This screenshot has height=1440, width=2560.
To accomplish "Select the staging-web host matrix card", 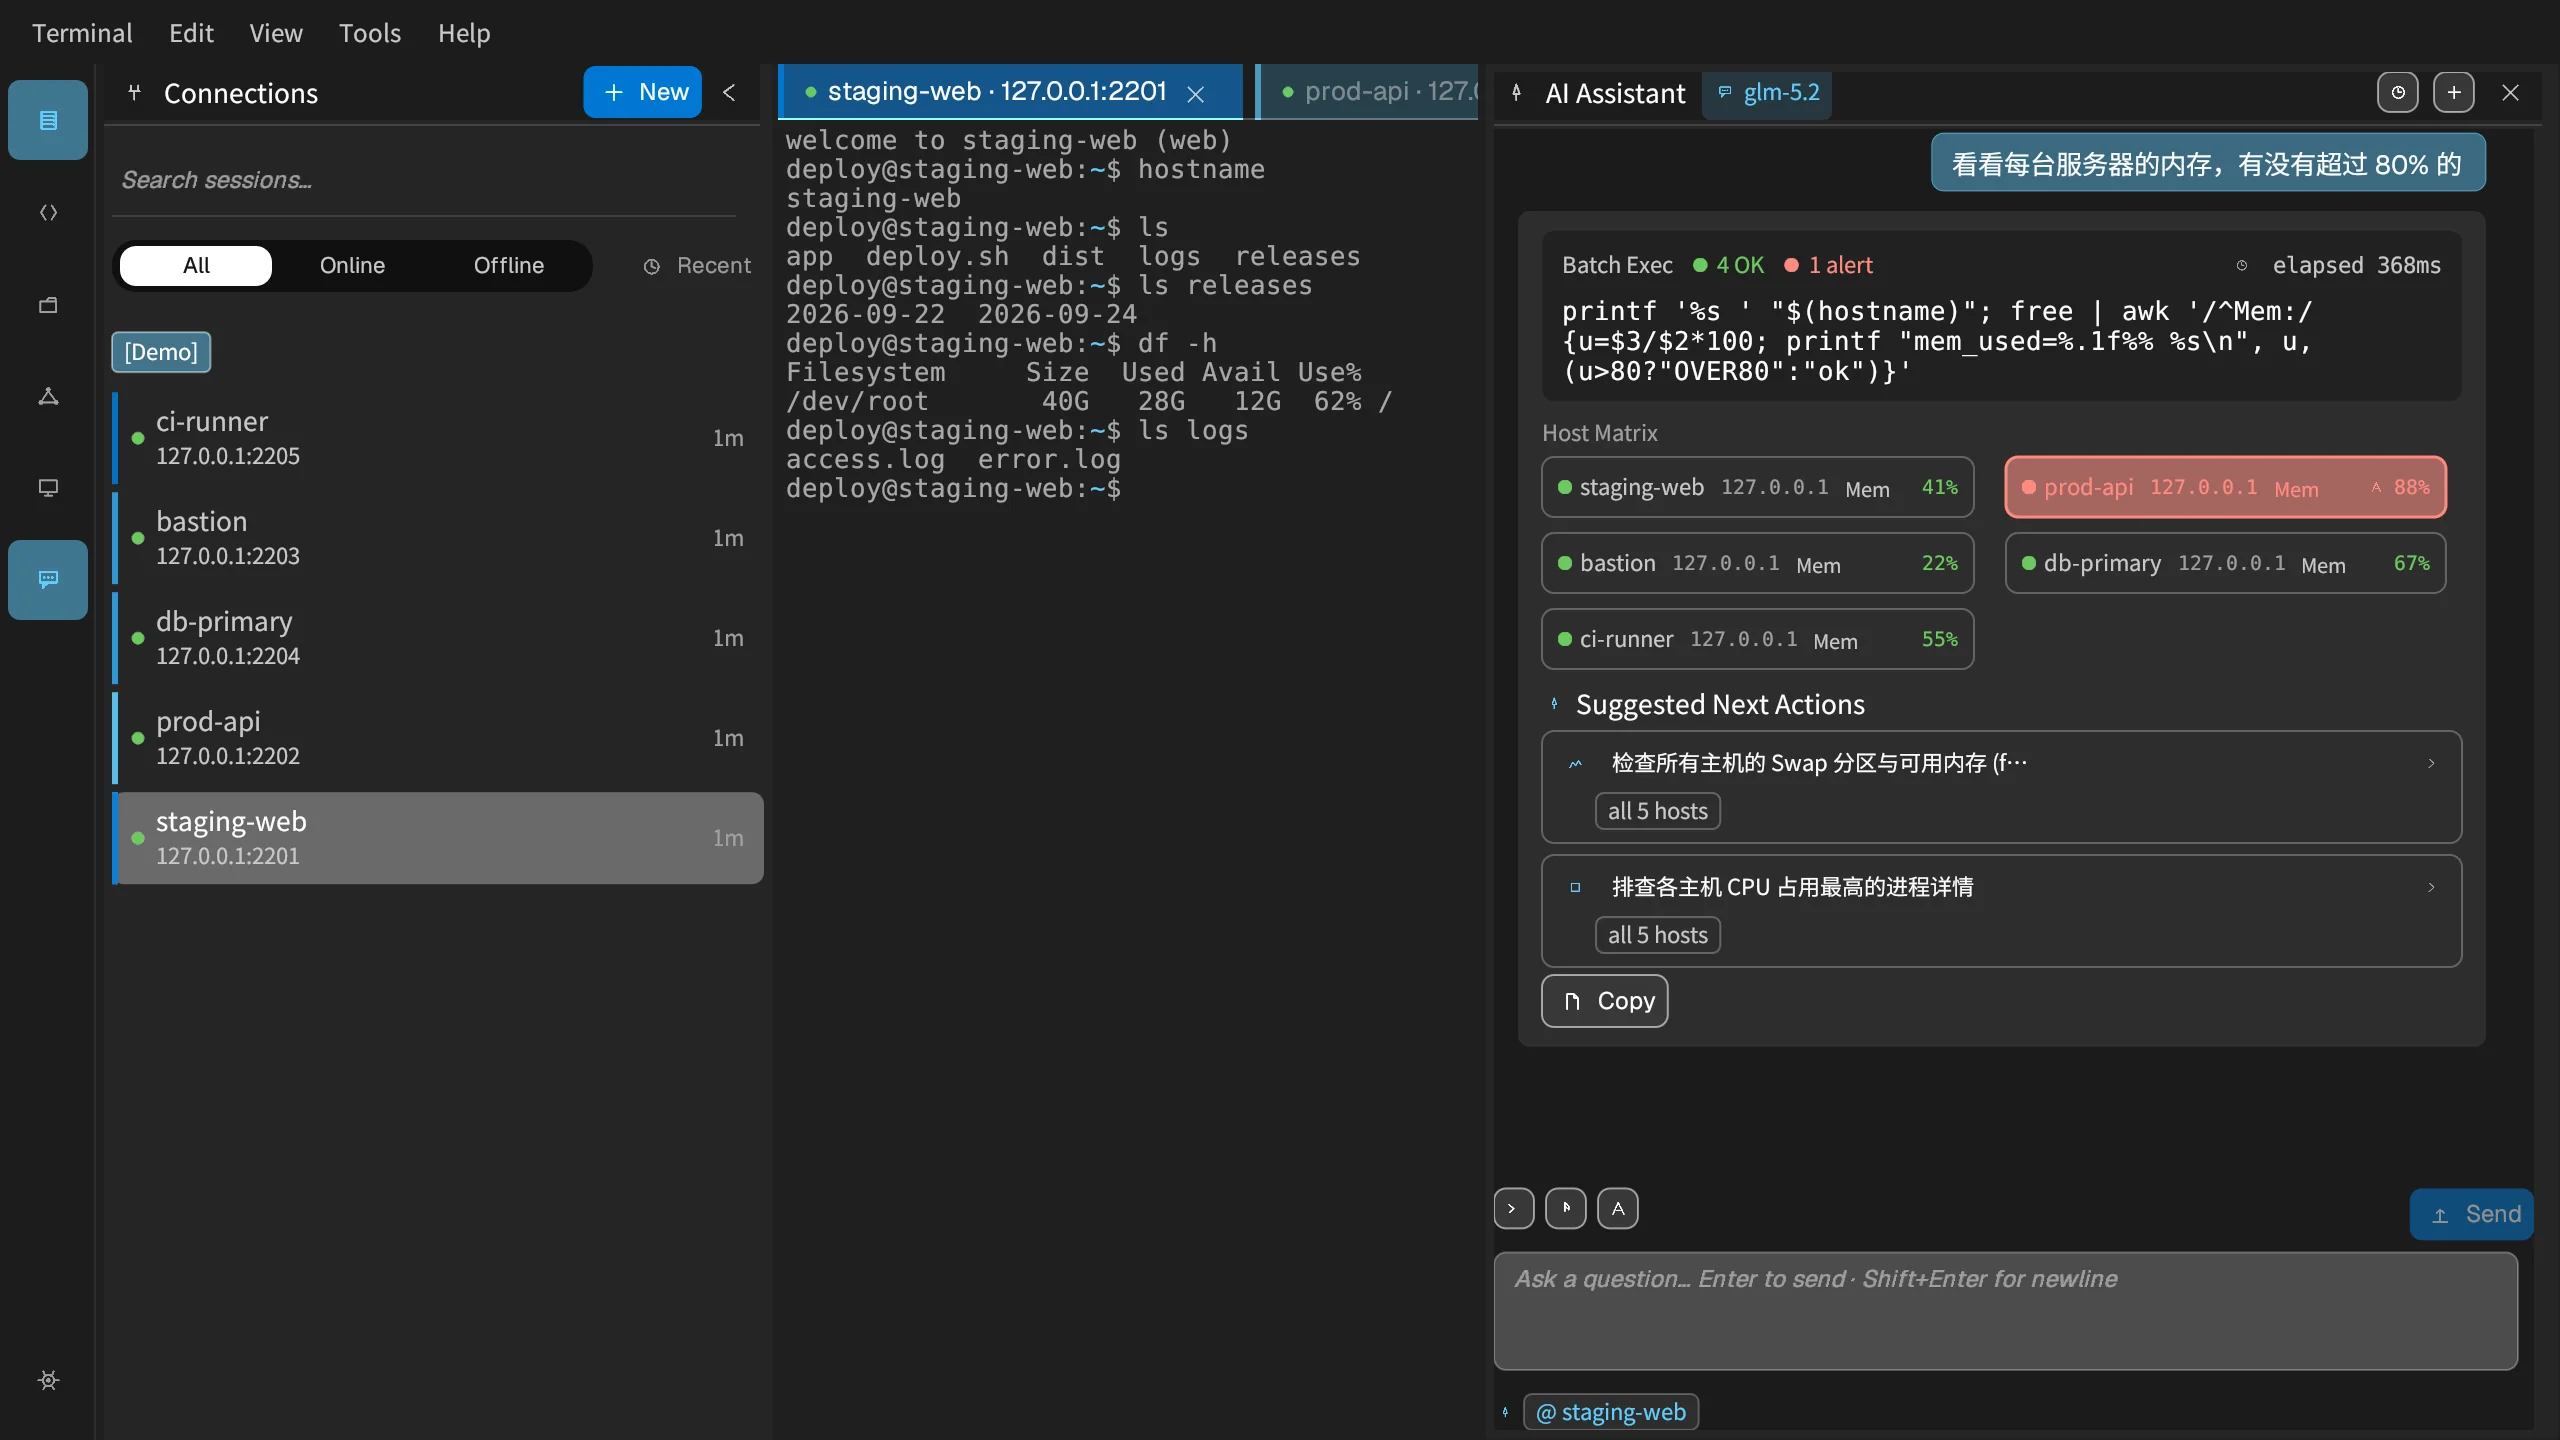I will (x=1758, y=487).
